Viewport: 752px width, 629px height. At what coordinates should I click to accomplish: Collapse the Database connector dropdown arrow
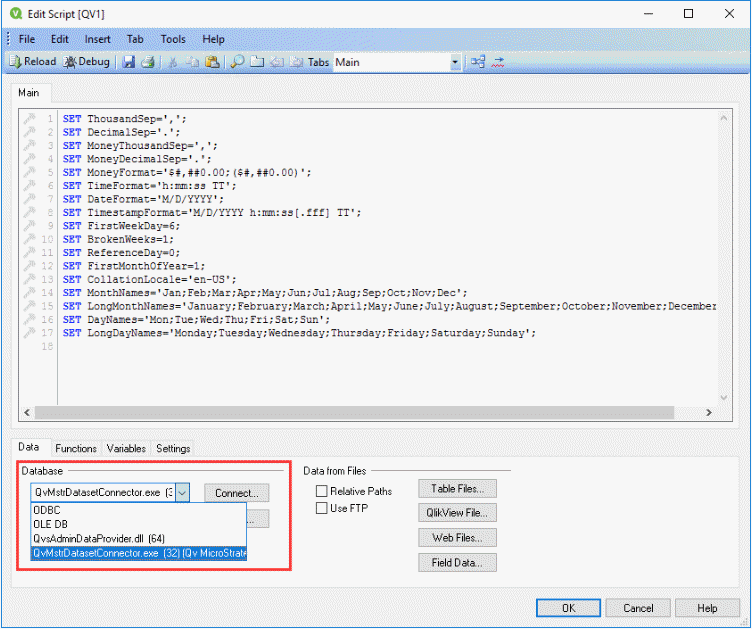coord(181,492)
